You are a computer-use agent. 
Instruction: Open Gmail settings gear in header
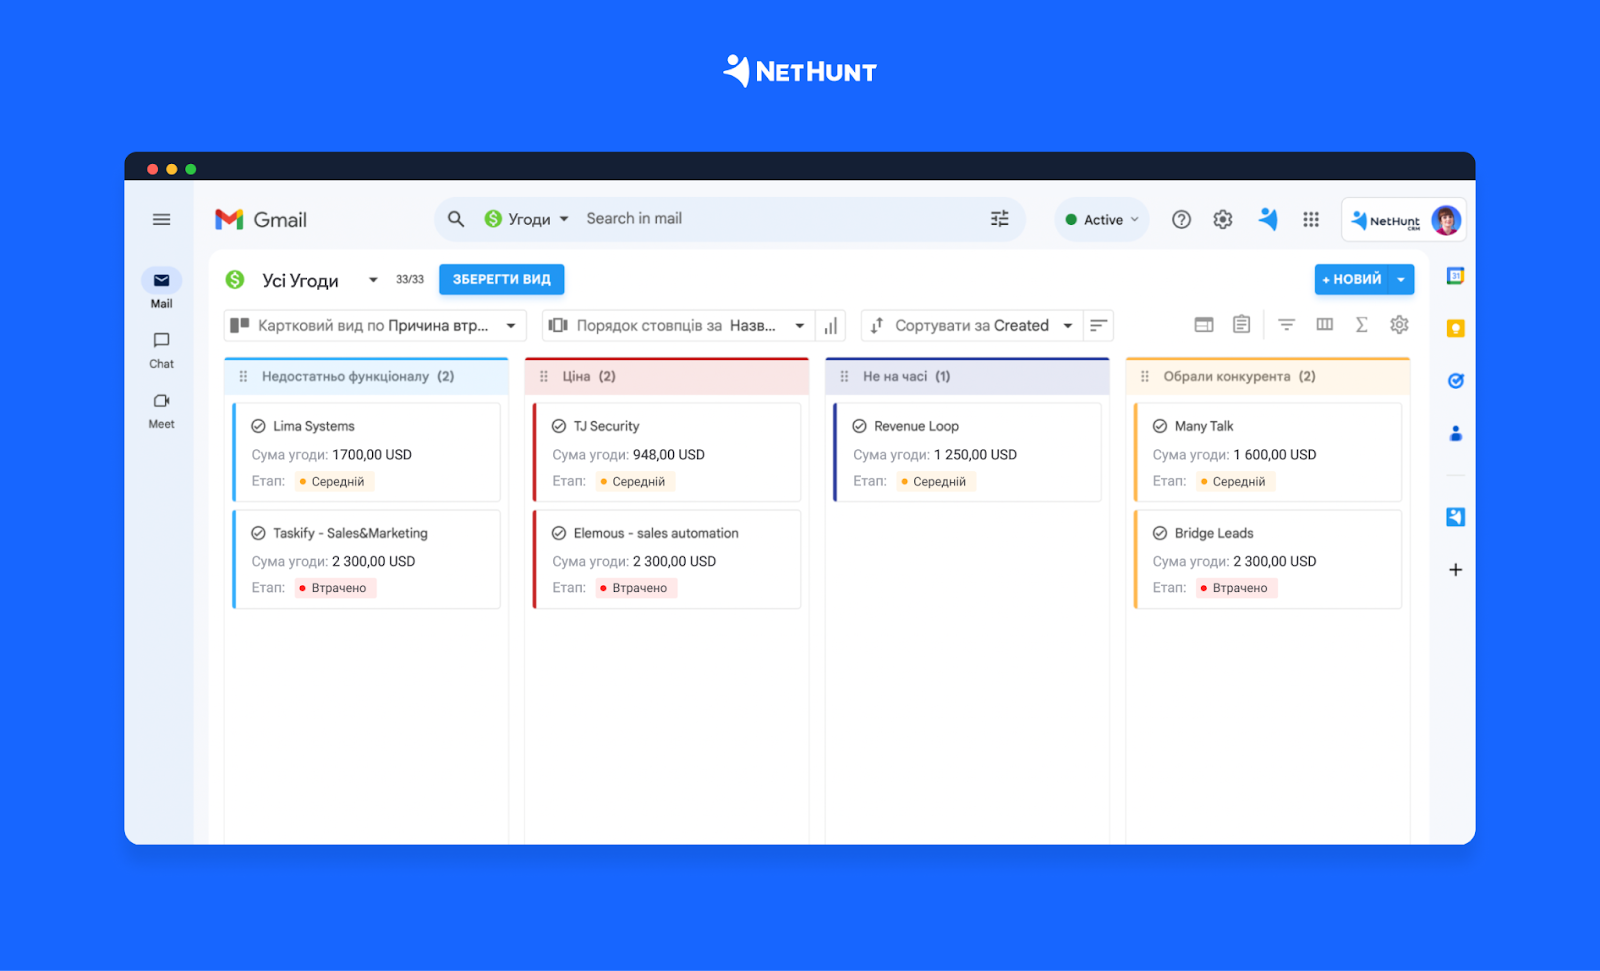point(1222,219)
